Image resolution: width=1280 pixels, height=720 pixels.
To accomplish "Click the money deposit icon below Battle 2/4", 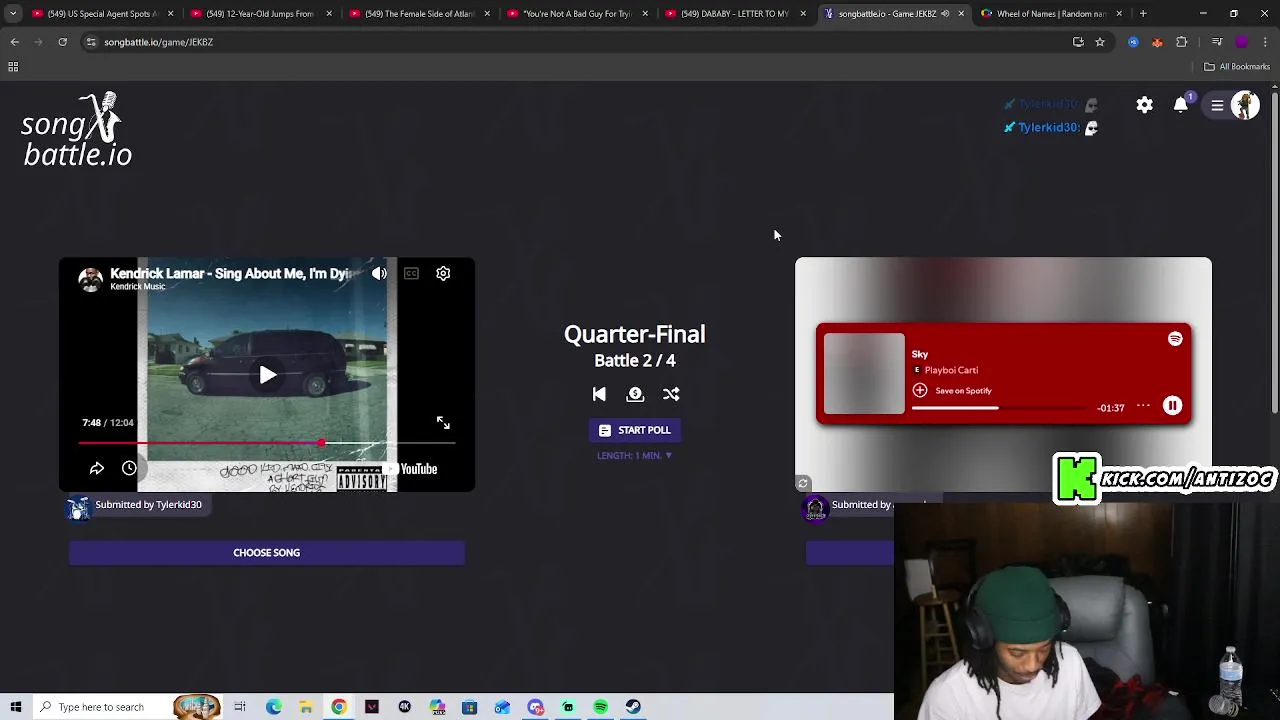I will pyautogui.click(x=635, y=394).
